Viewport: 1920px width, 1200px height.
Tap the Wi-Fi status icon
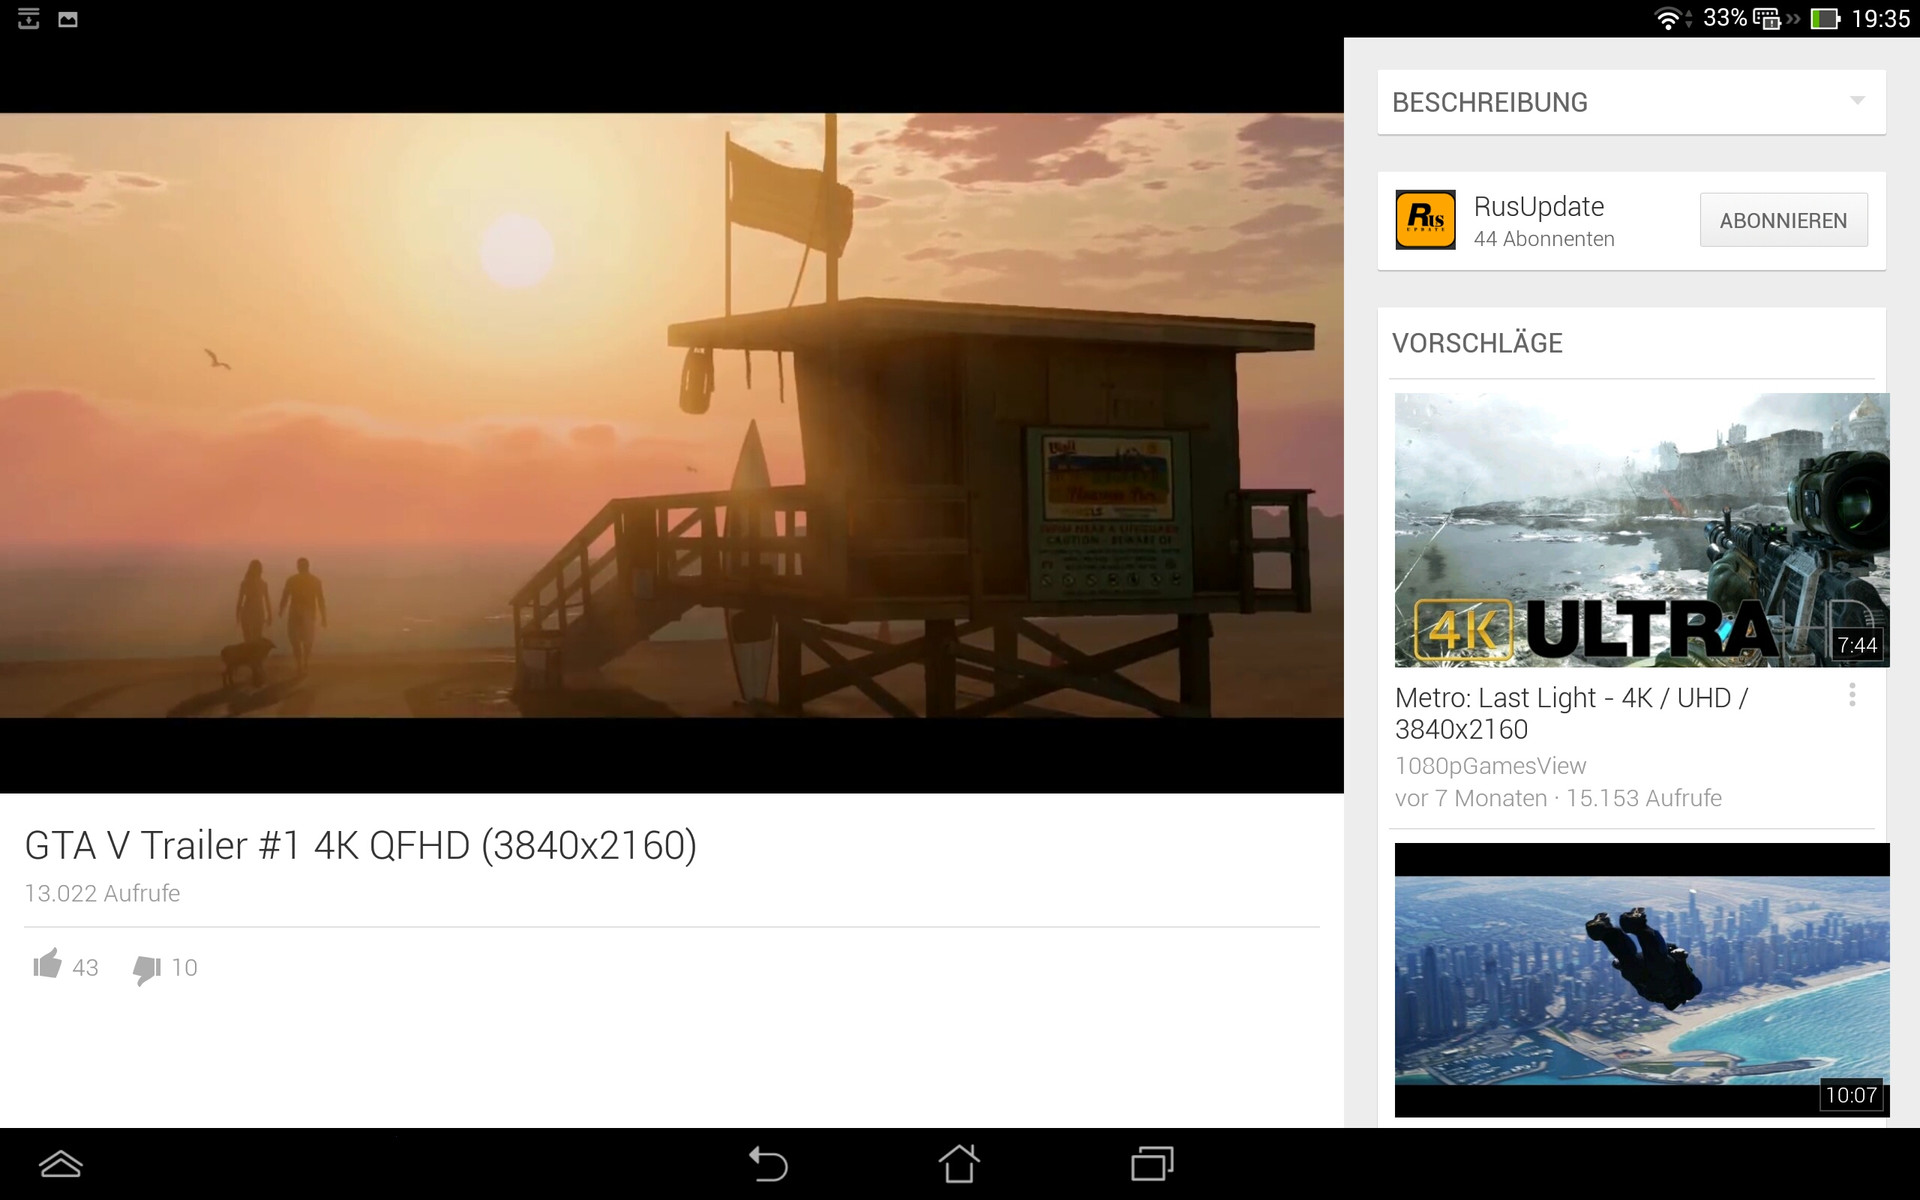[x=1669, y=19]
